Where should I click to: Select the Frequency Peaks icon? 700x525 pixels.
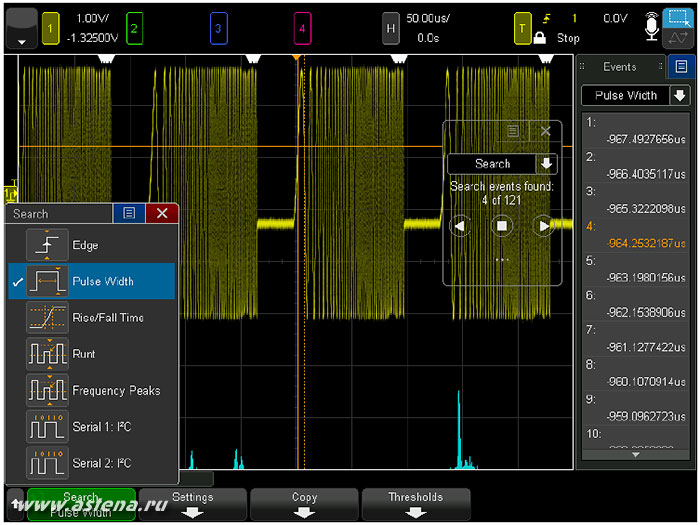47,390
